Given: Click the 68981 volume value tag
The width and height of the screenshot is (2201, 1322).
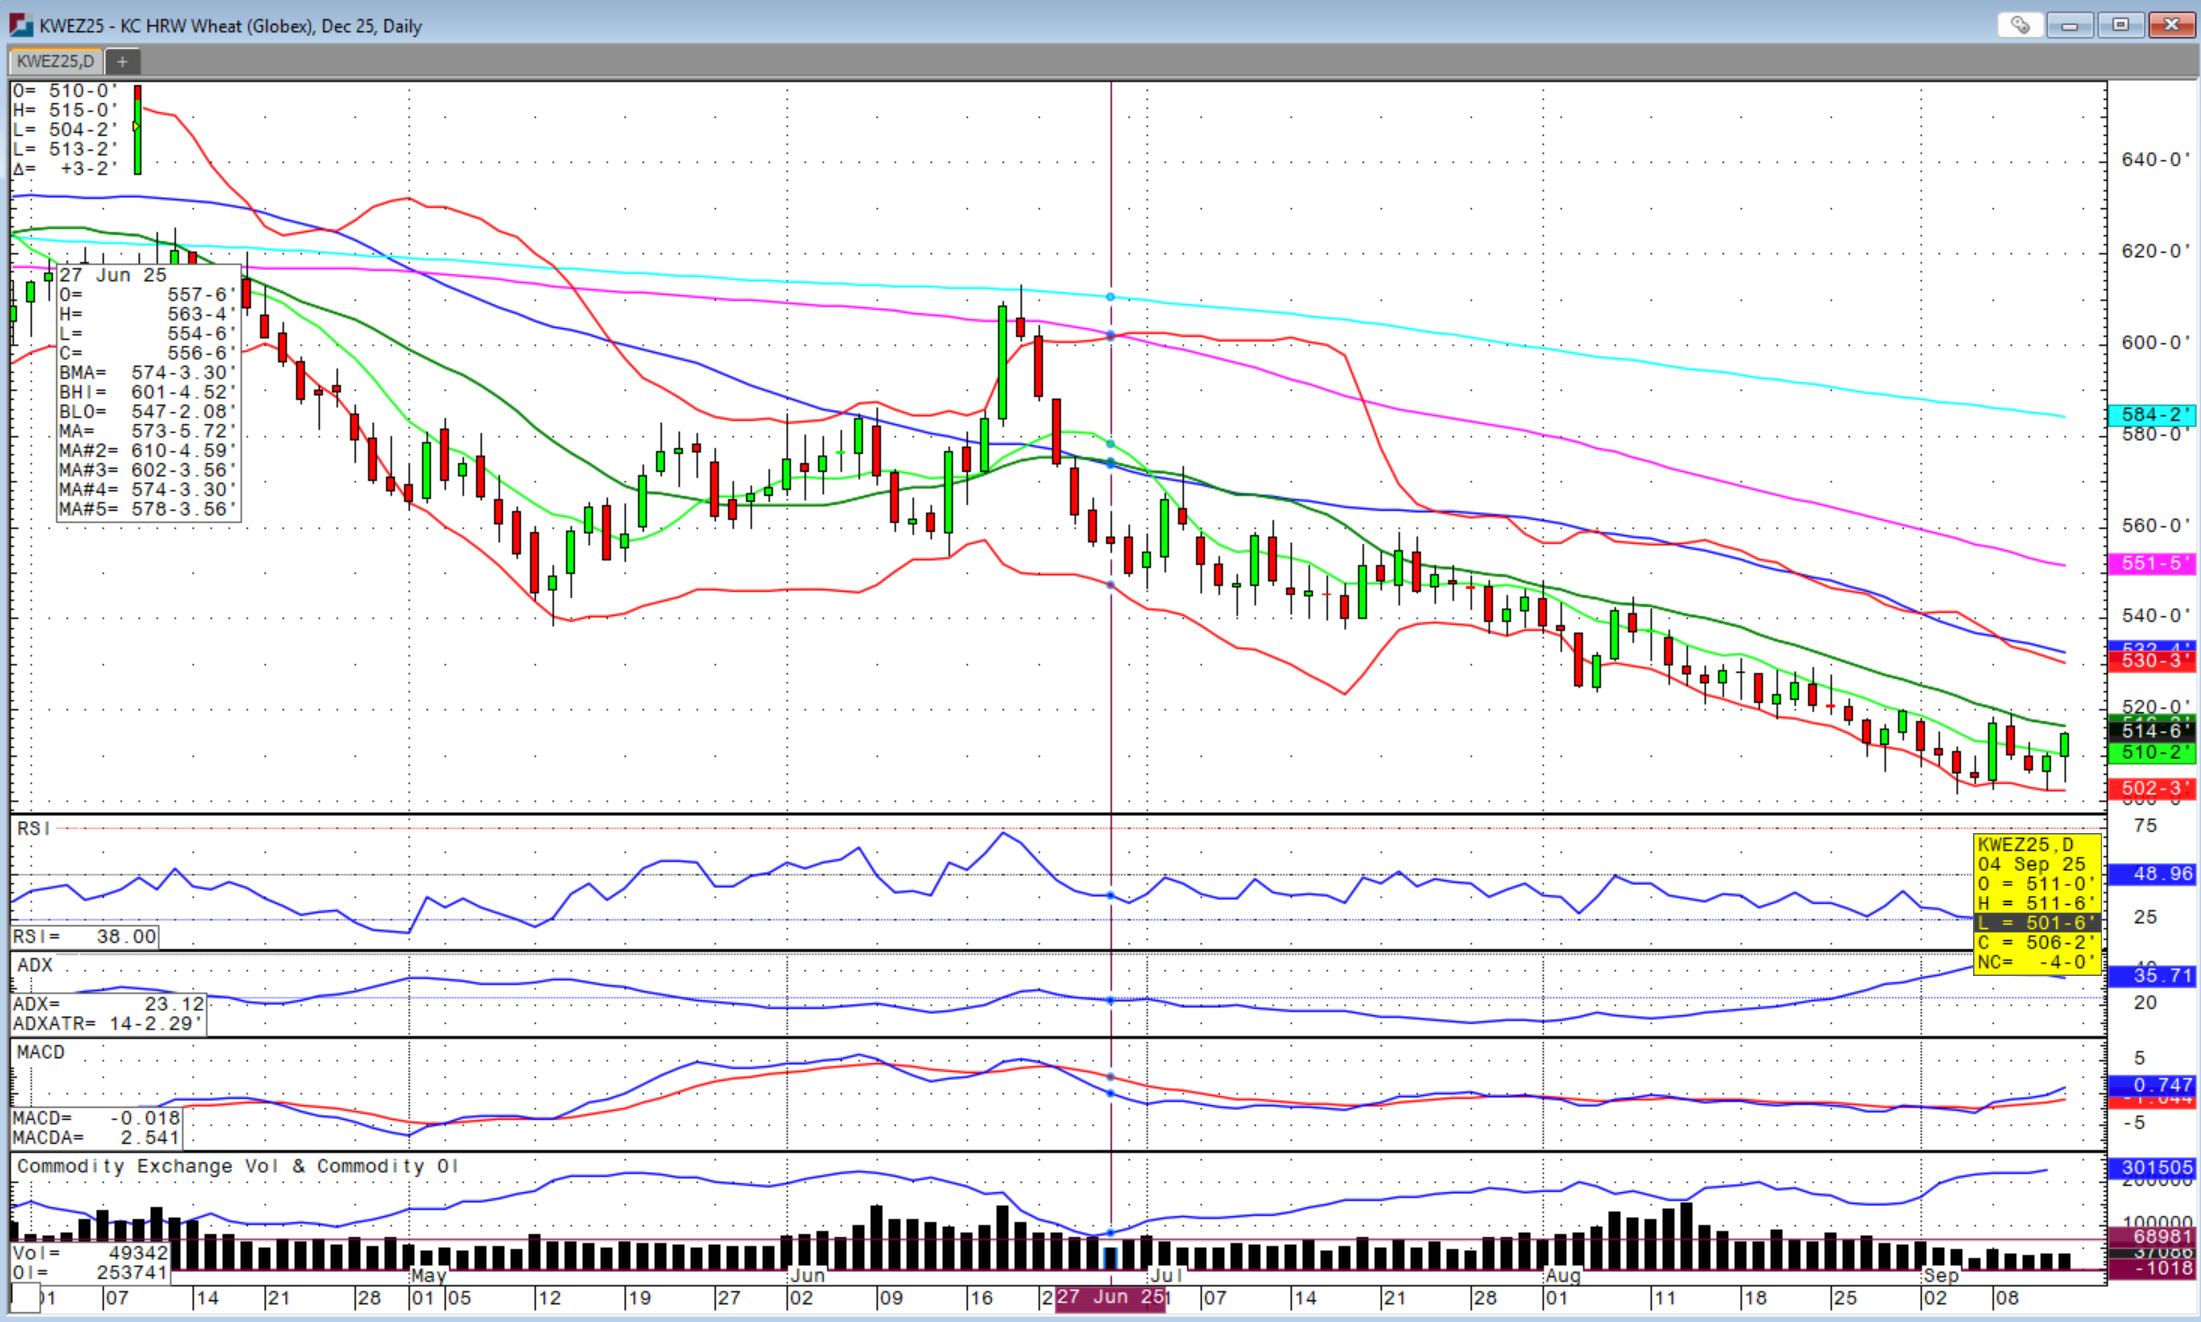Looking at the screenshot, I should click(2152, 1237).
